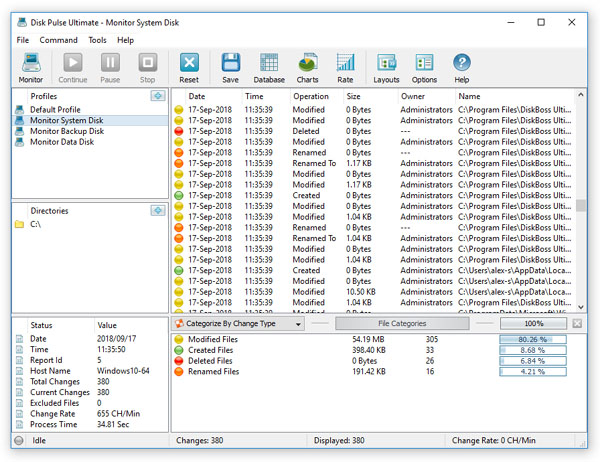Click the Help question mark icon
This screenshot has width=600, height=462.
click(462, 63)
